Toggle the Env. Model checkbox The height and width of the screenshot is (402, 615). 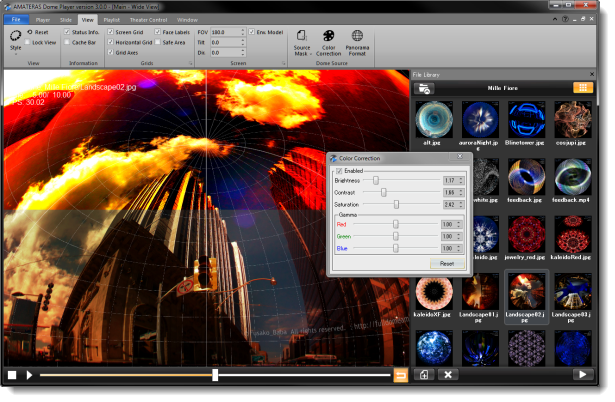(251, 32)
